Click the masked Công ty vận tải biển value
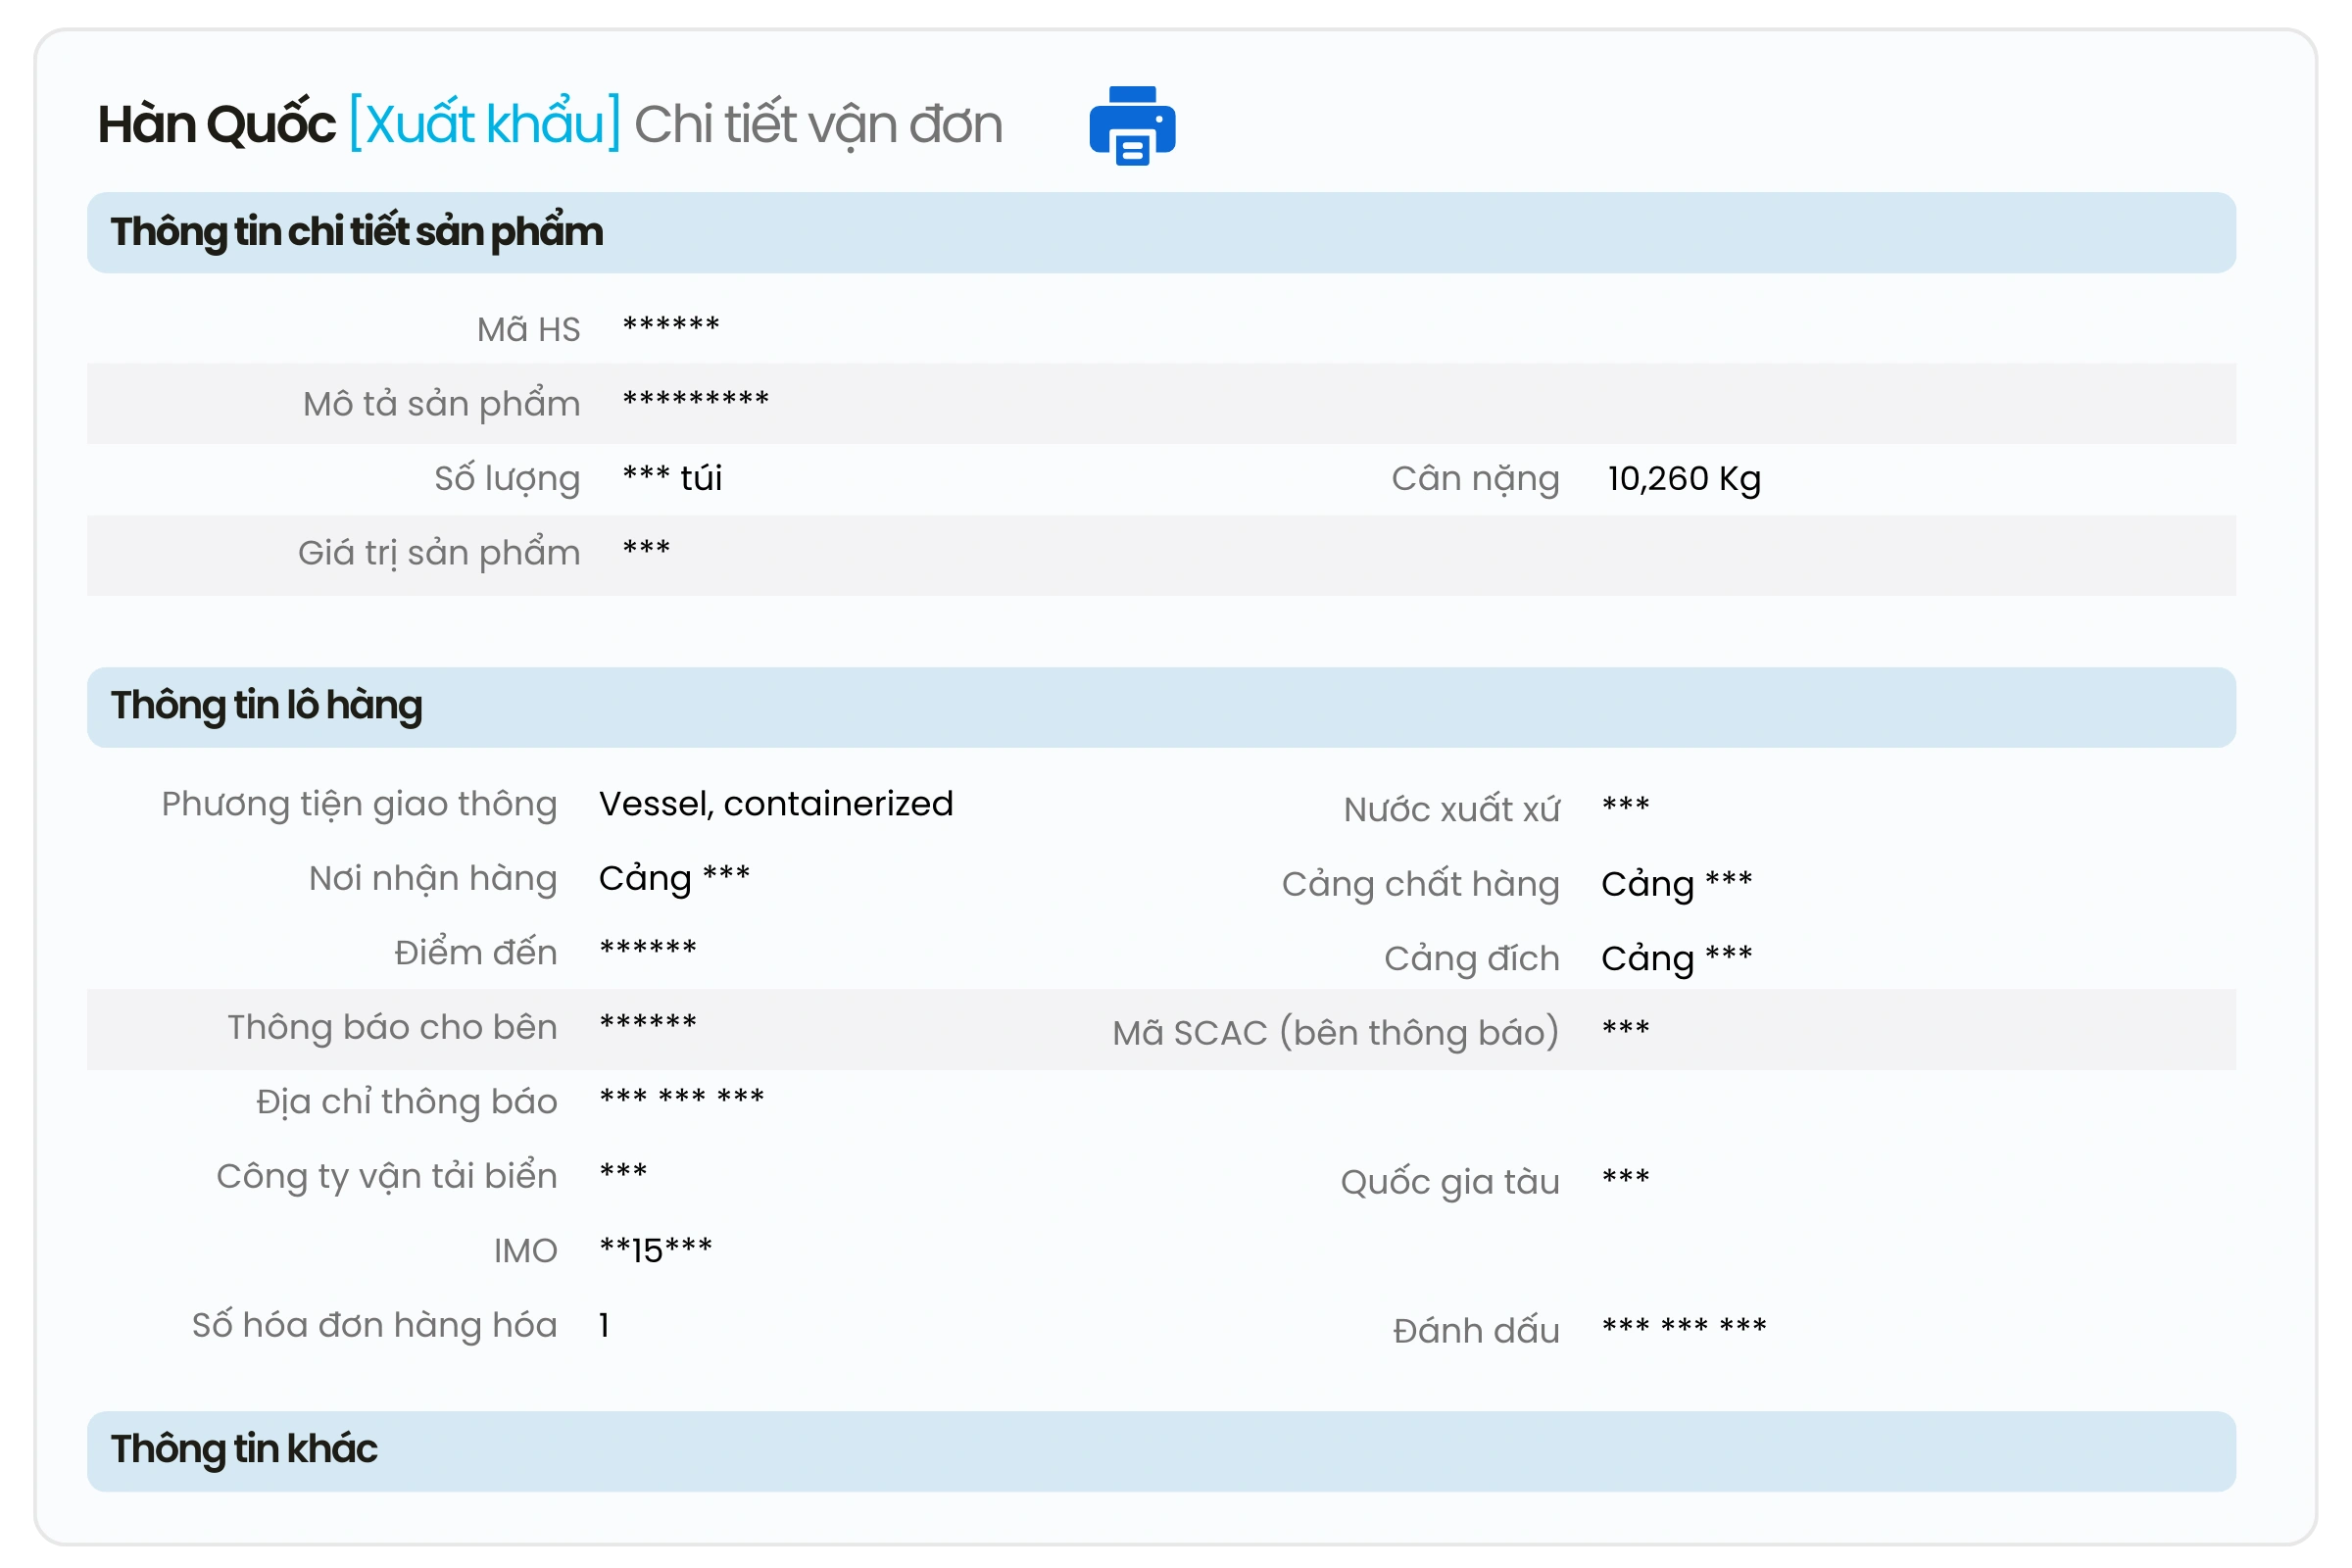Screen dimensions: 2352x1568 click(623, 1172)
